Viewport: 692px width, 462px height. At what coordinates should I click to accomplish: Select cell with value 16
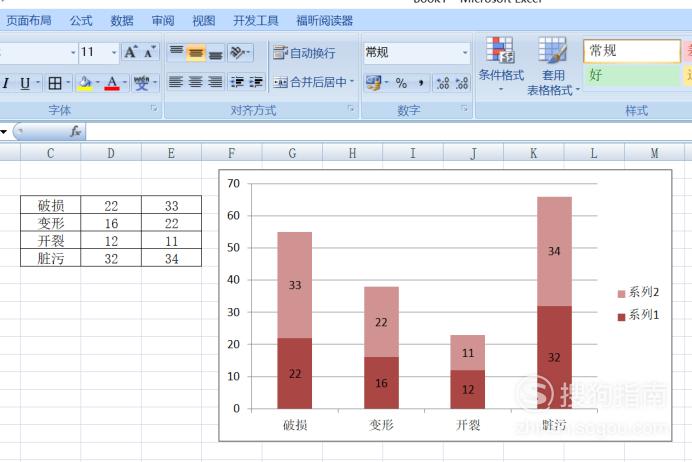111,223
